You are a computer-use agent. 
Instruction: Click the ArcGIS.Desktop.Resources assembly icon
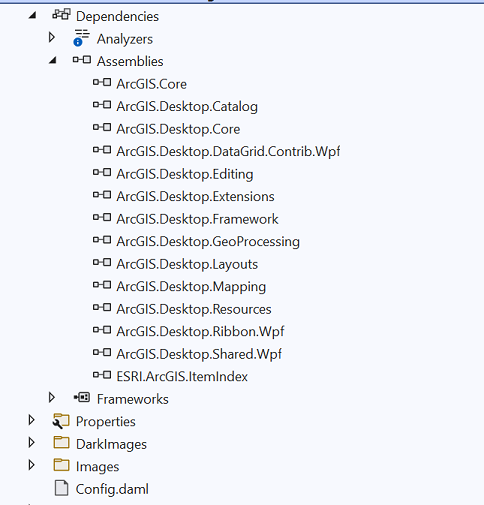click(x=102, y=307)
